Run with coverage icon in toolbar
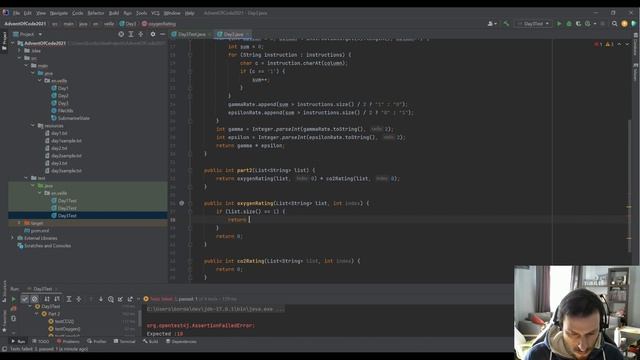Image resolution: width=640 pixels, height=360 pixels. pos(578,24)
